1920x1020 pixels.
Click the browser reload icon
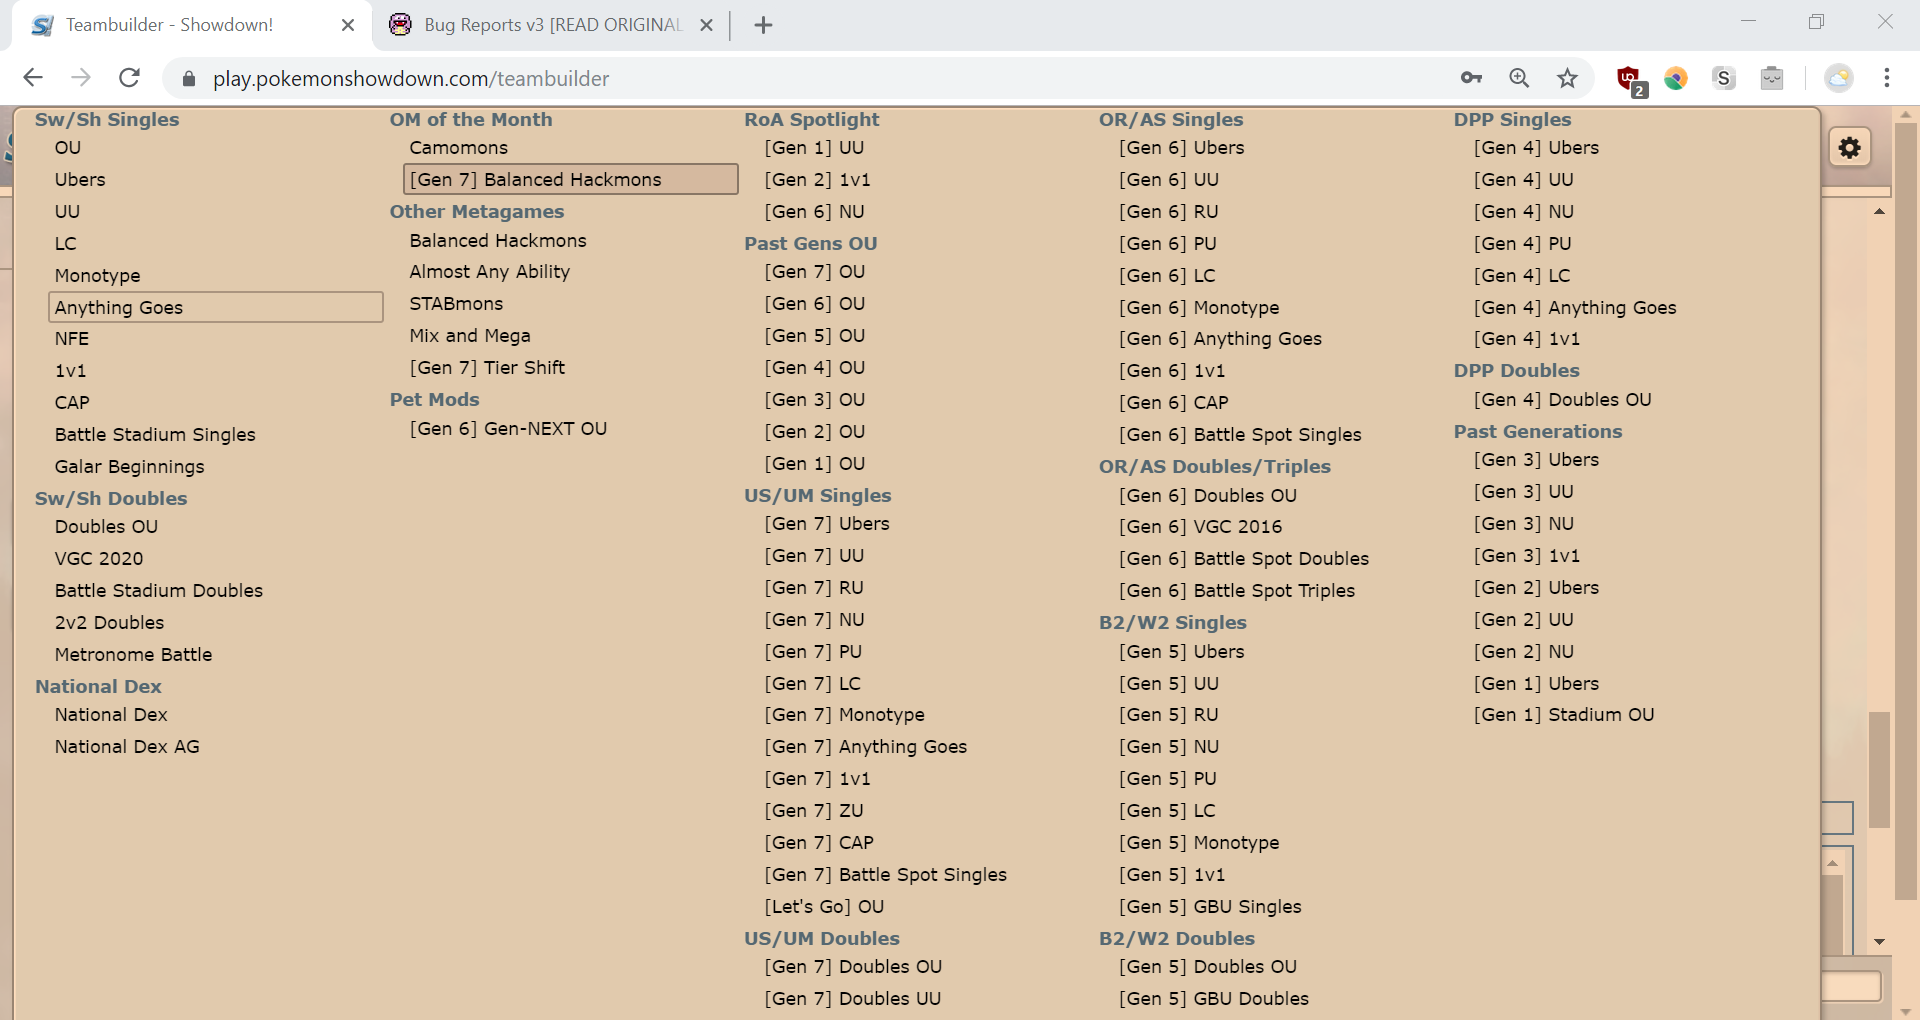tap(129, 78)
